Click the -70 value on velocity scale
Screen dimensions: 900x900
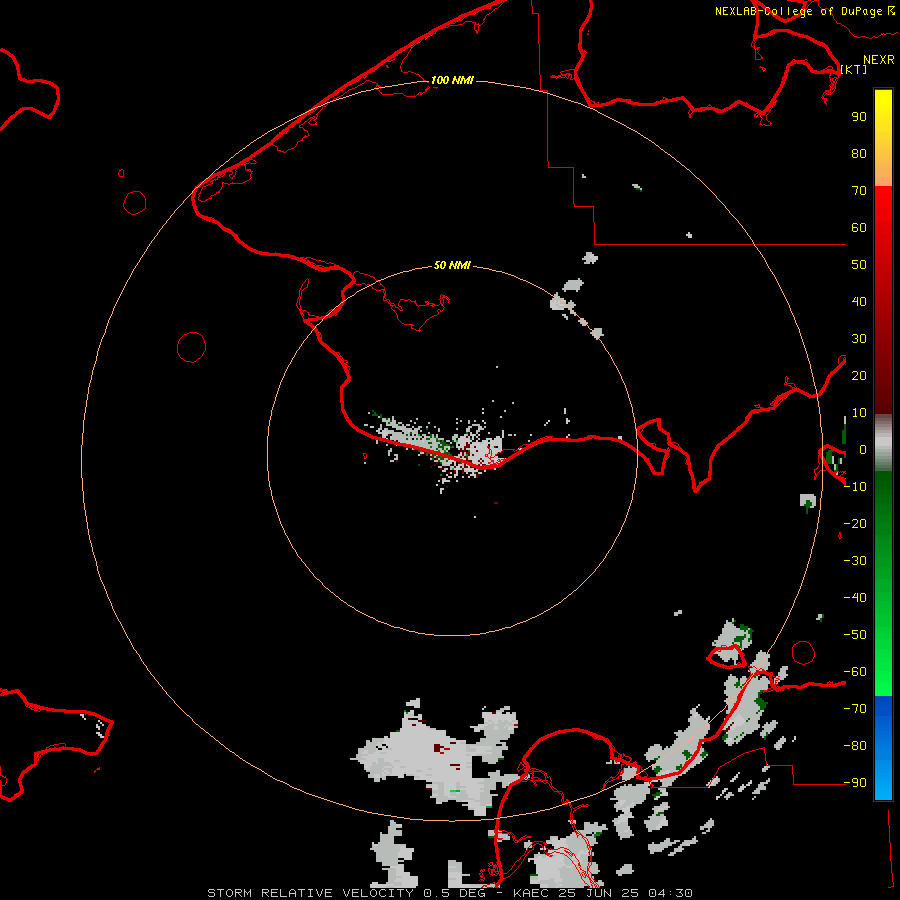pyautogui.click(x=855, y=709)
